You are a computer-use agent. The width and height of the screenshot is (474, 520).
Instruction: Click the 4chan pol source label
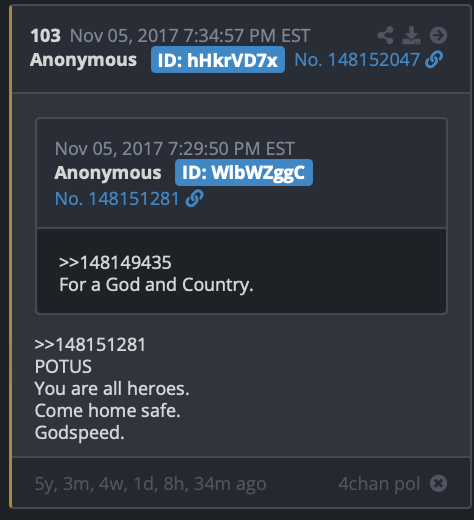coord(379,484)
